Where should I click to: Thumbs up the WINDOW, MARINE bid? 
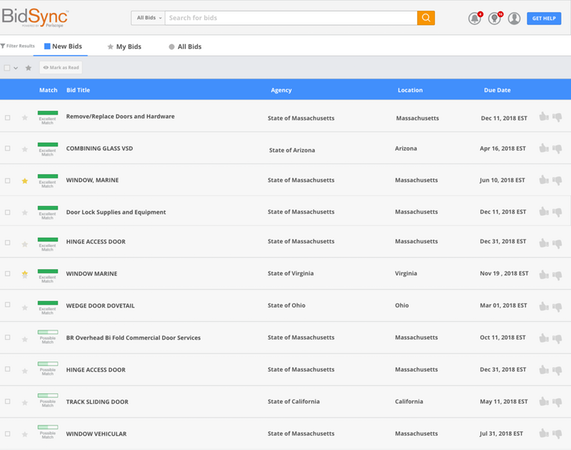[544, 180]
